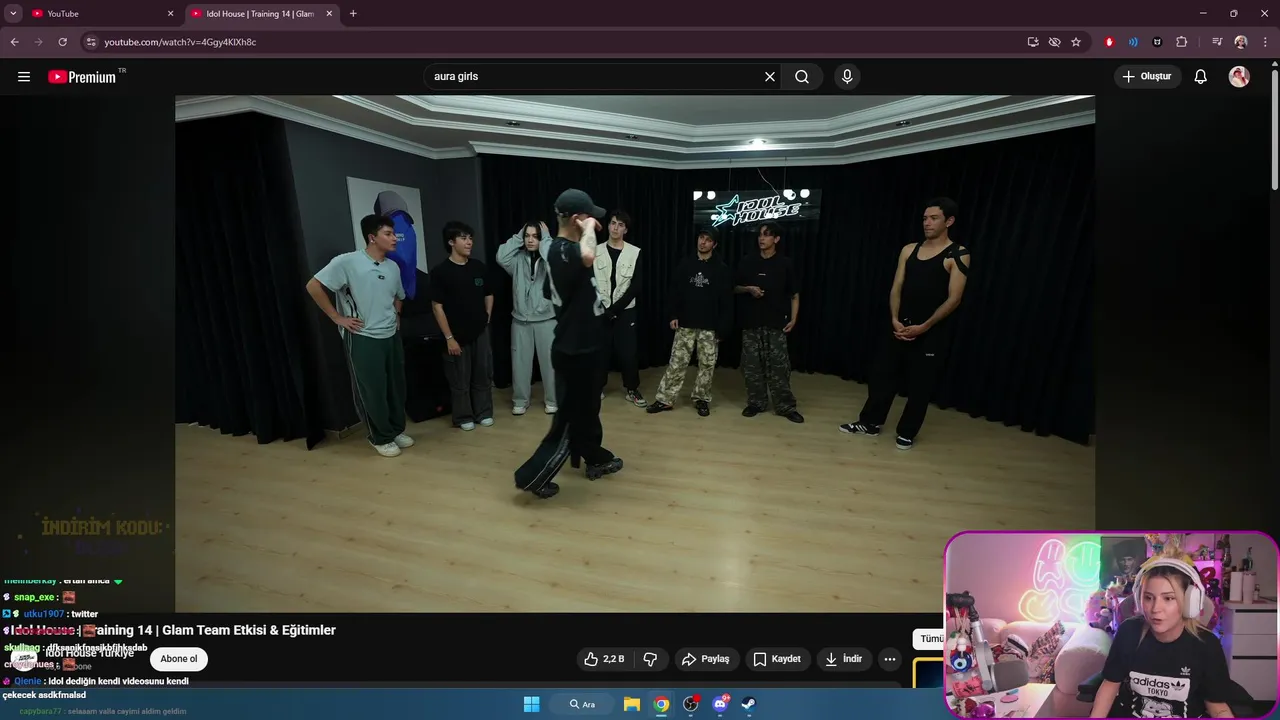1280x720 pixels.
Task: Clear the search box with the X
Action: click(770, 77)
